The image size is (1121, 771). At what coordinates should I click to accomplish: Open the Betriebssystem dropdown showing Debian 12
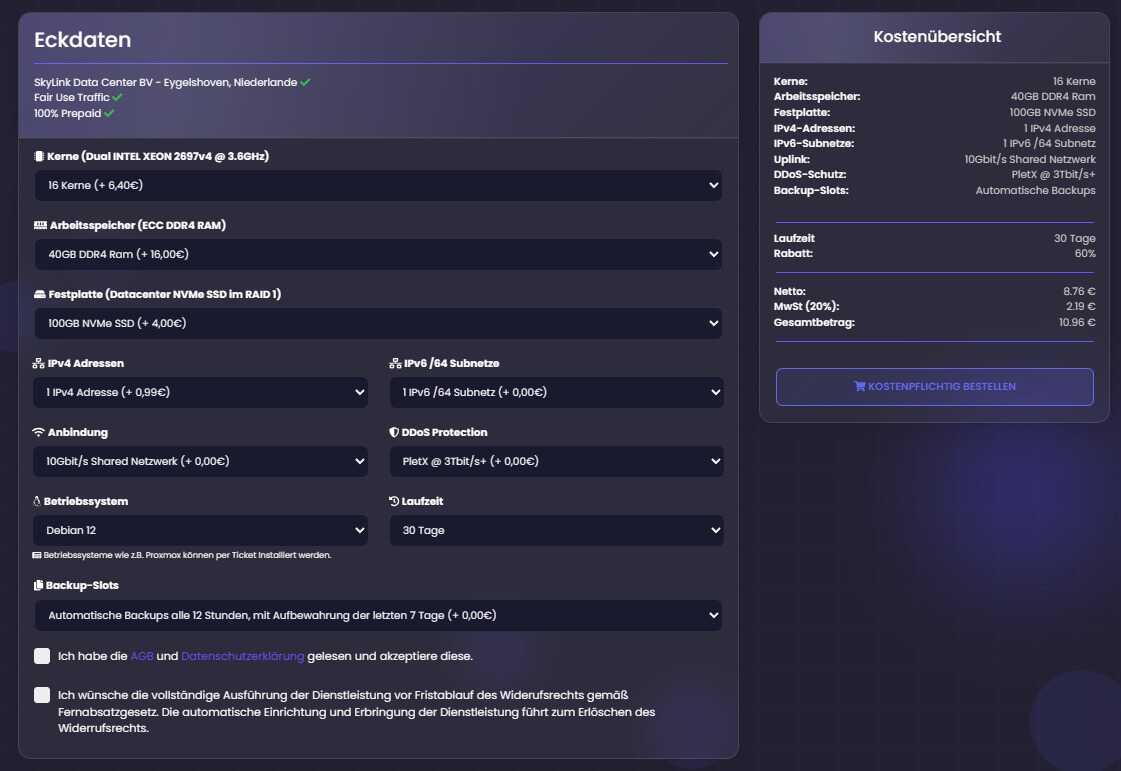pos(200,530)
